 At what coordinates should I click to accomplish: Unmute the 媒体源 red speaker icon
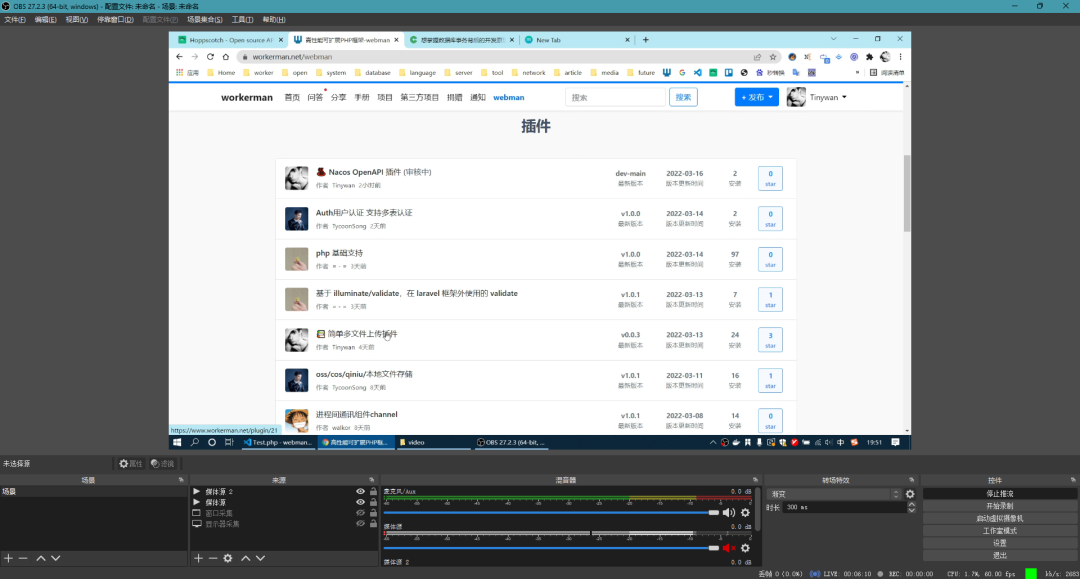[x=729, y=547]
